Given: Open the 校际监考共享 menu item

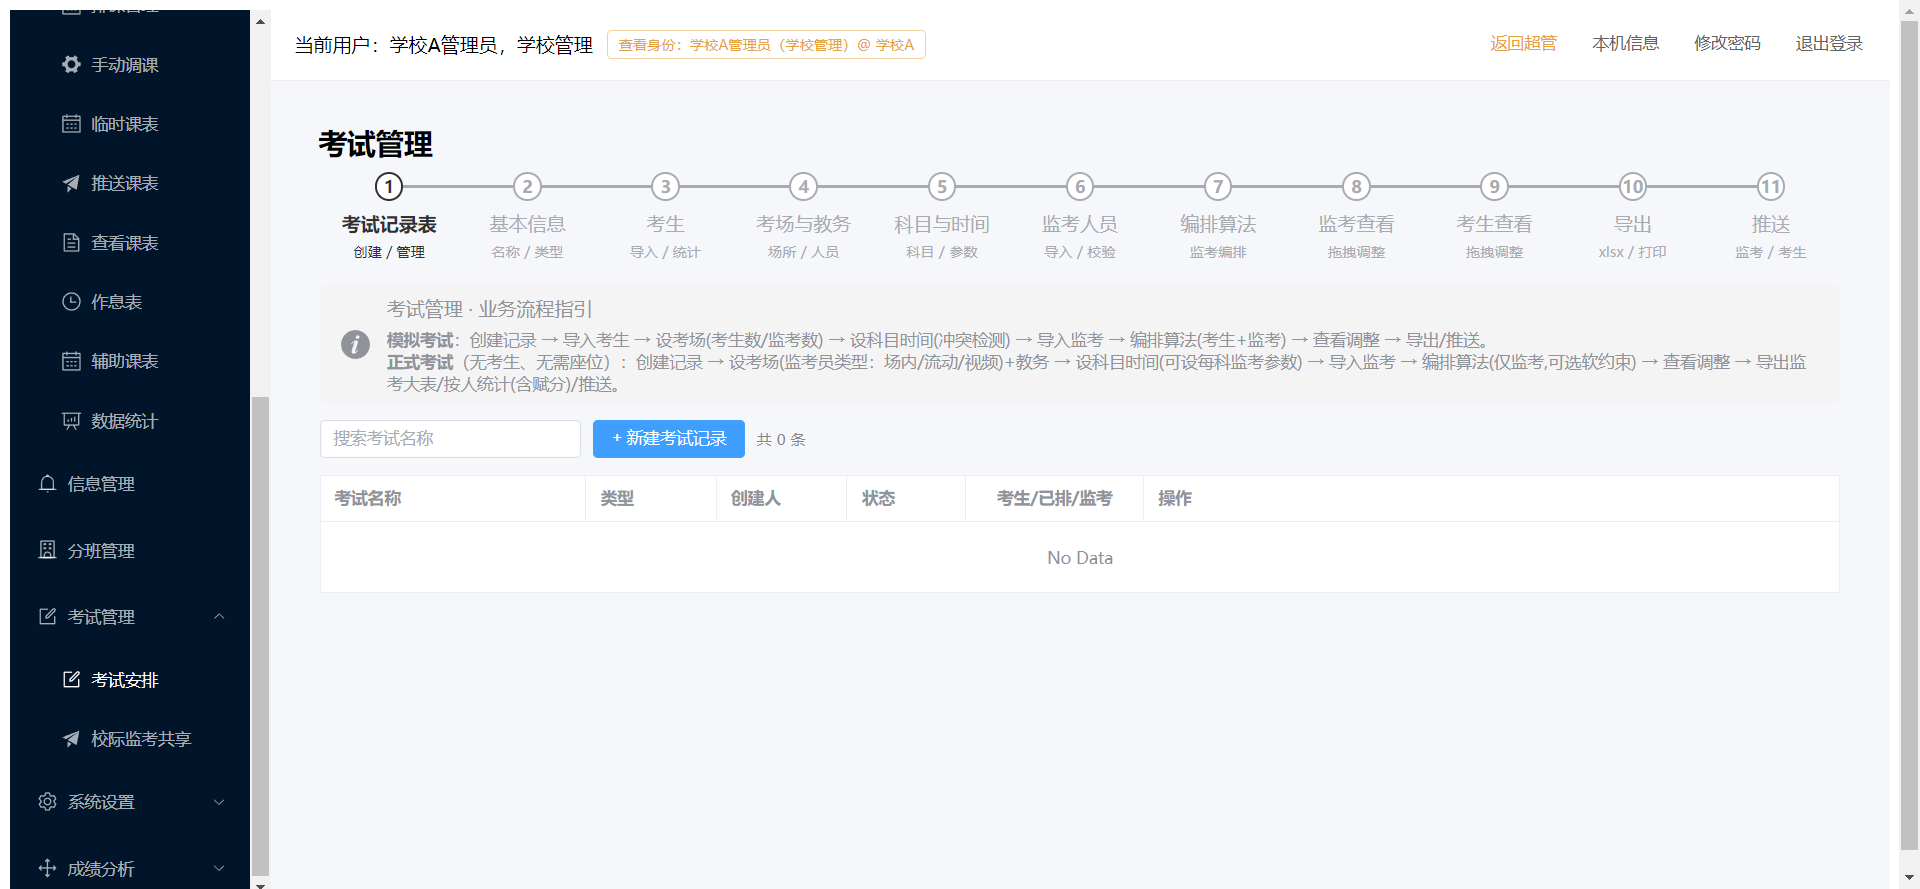Looking at the screenshot, I should 130,739.
